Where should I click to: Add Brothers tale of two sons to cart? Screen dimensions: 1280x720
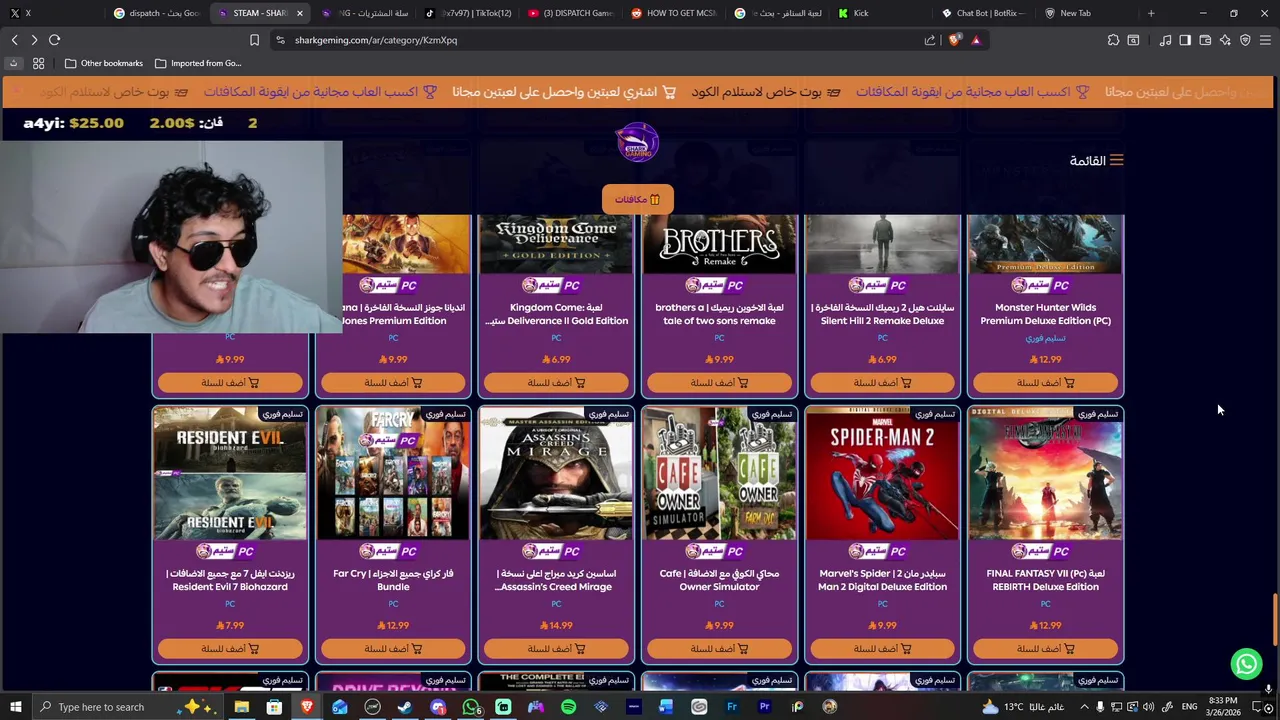[x=719, y=382]
